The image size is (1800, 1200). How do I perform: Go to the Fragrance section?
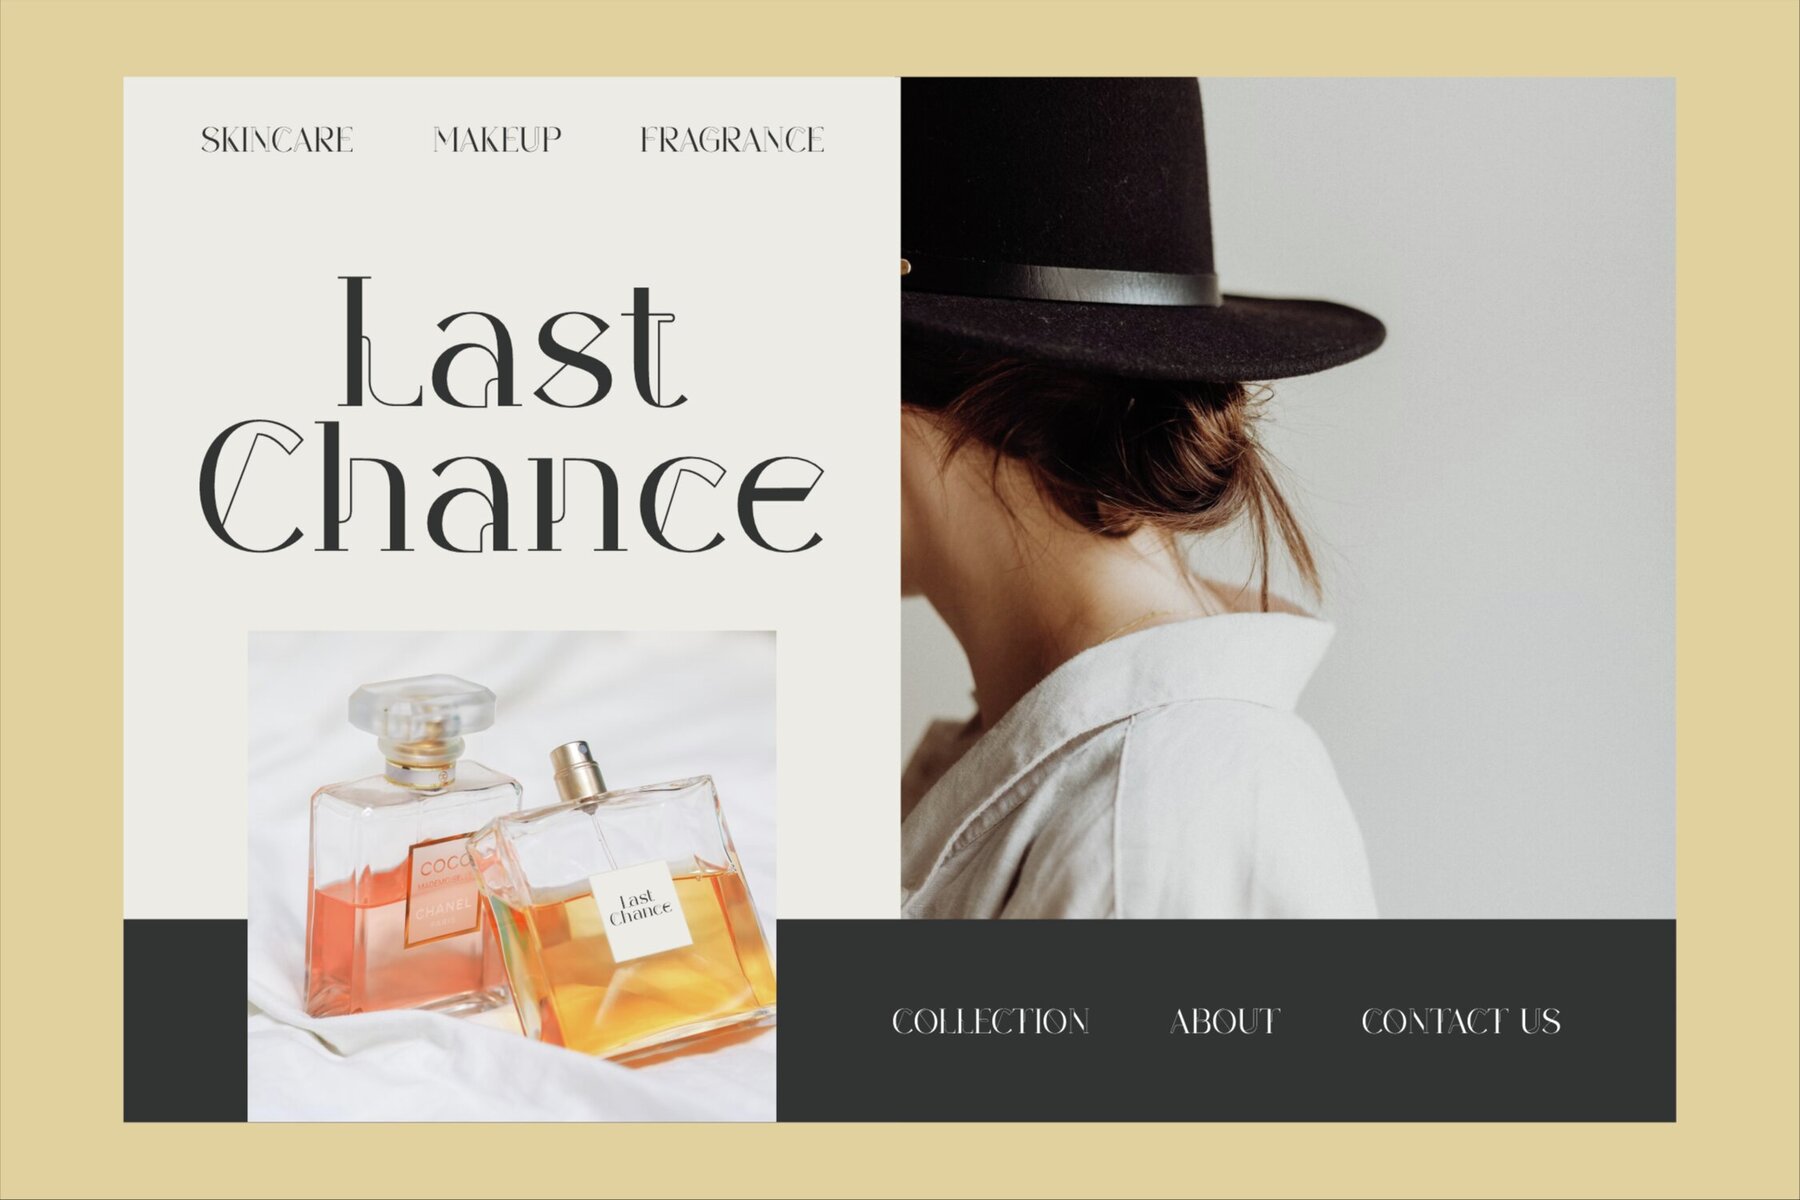(732, 140)
